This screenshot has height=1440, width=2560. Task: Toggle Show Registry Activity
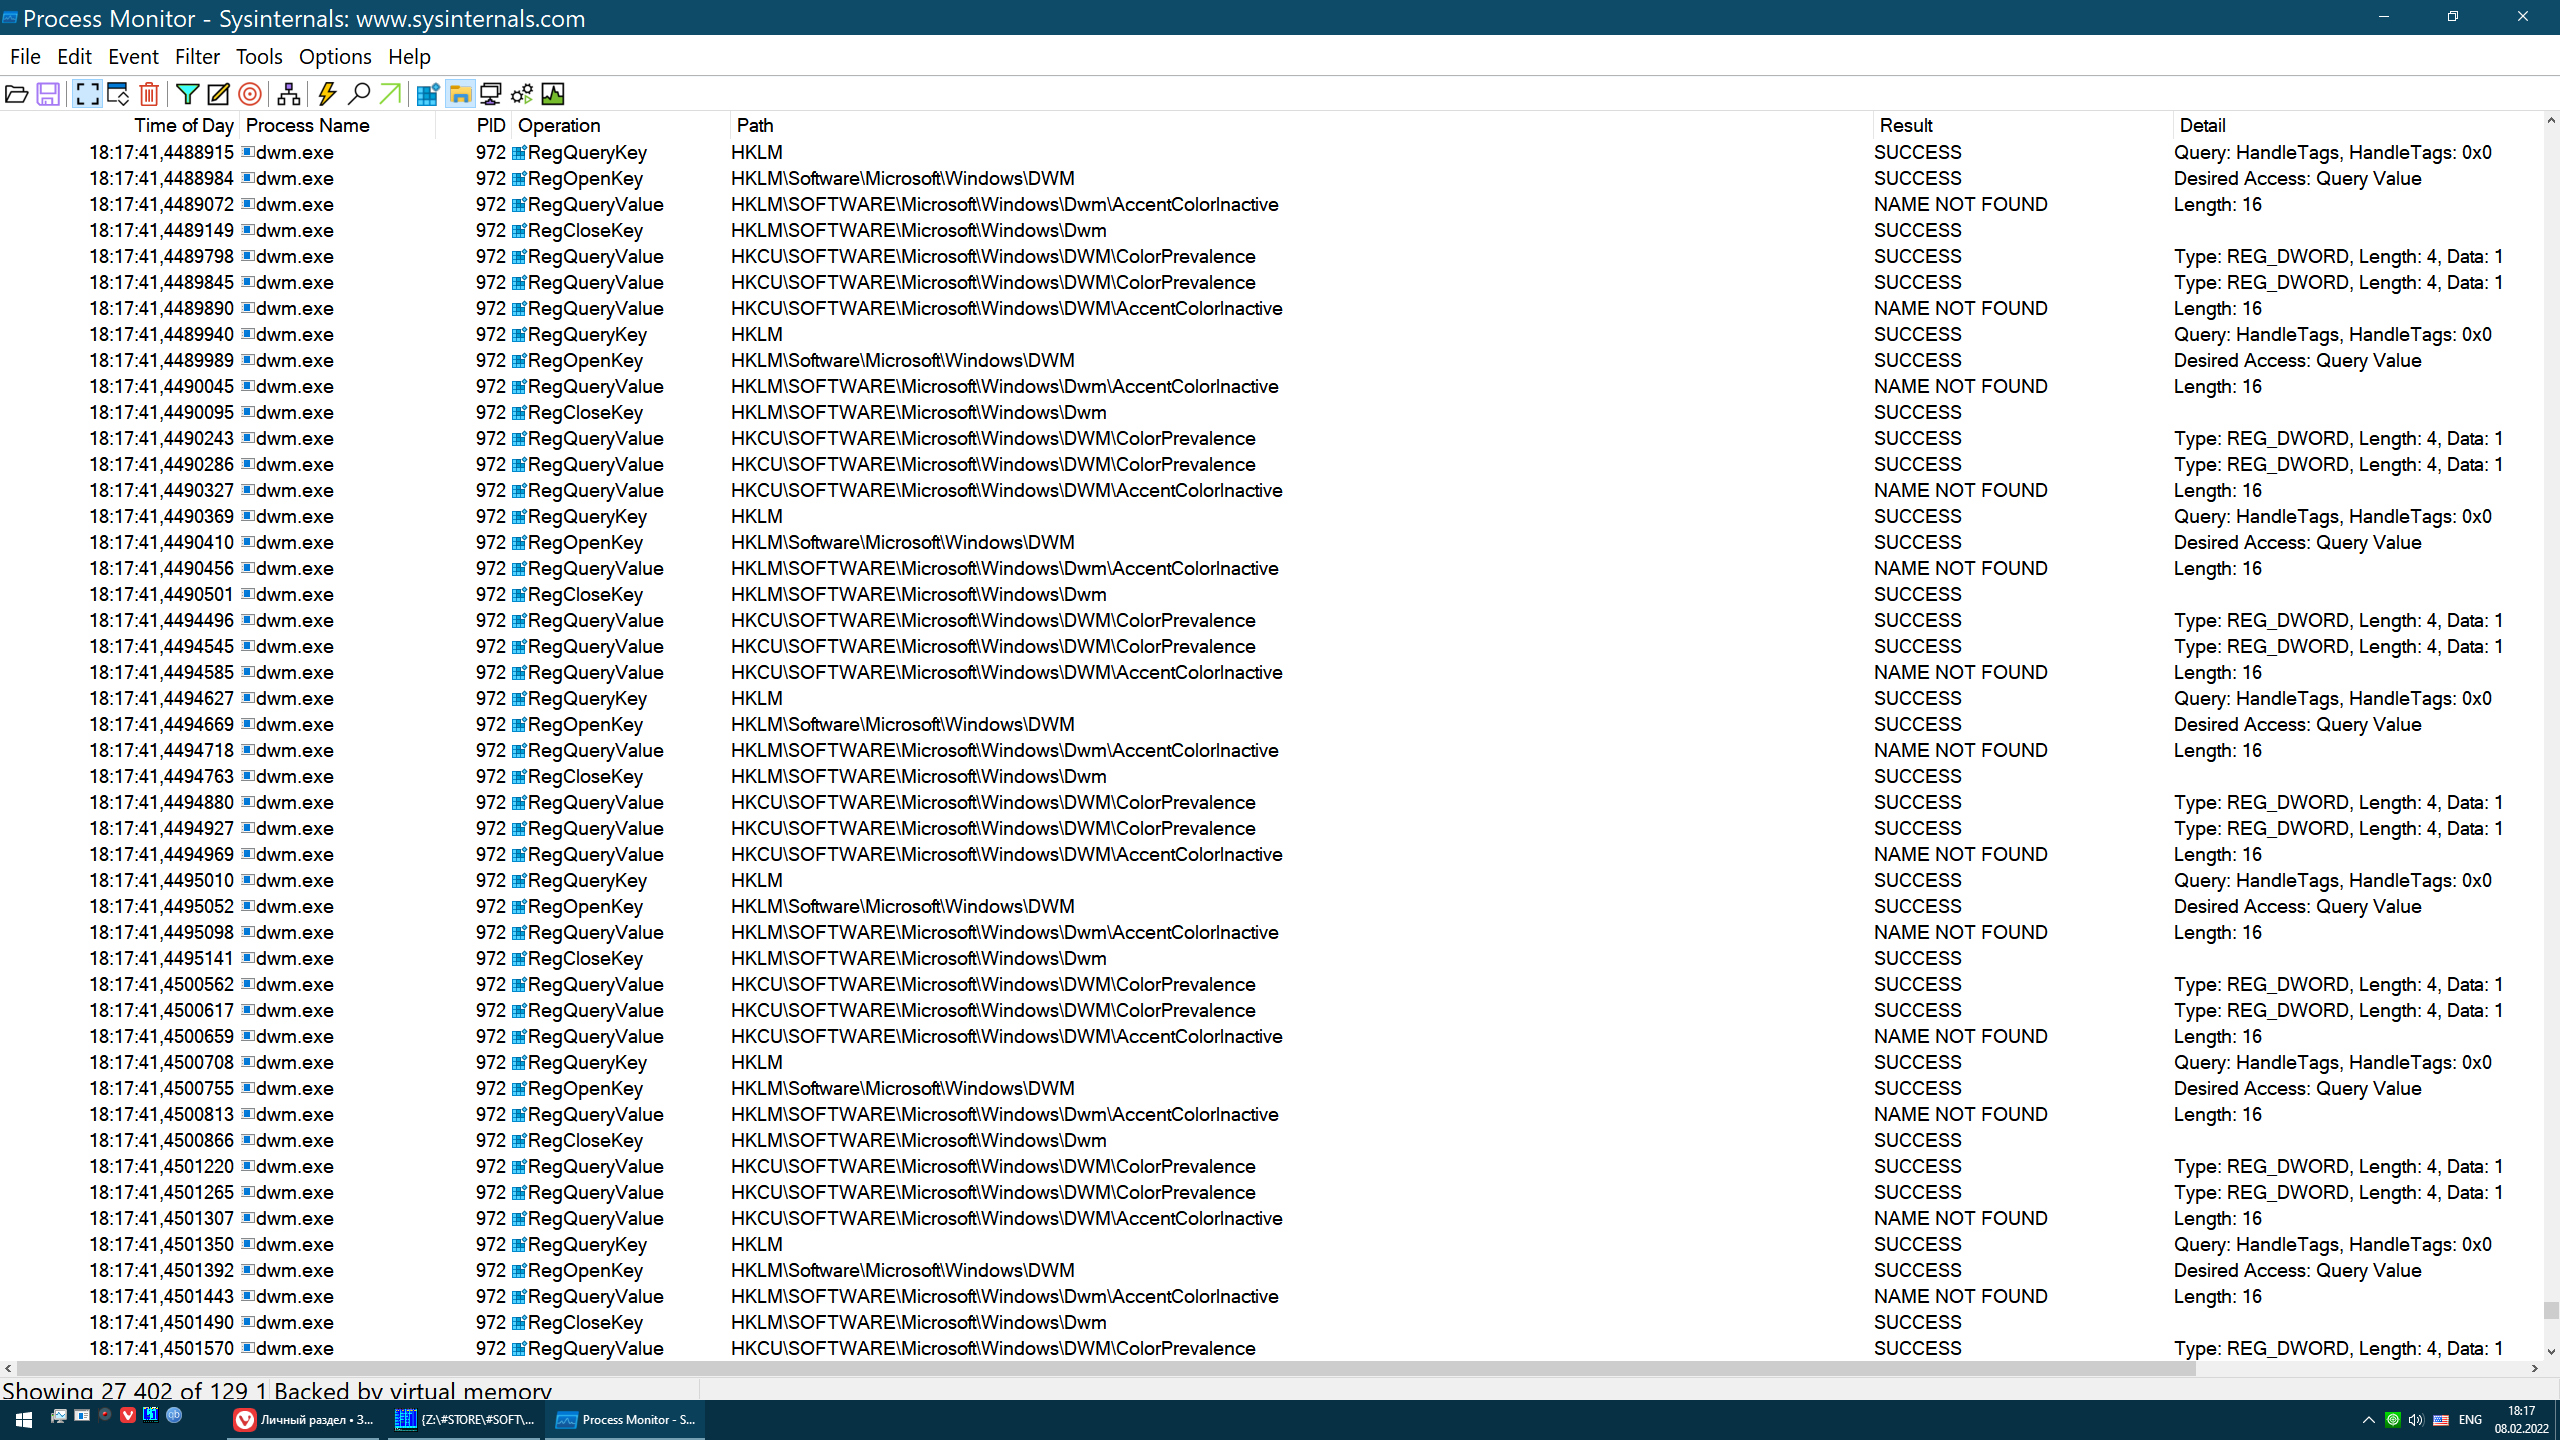(428, 94)
